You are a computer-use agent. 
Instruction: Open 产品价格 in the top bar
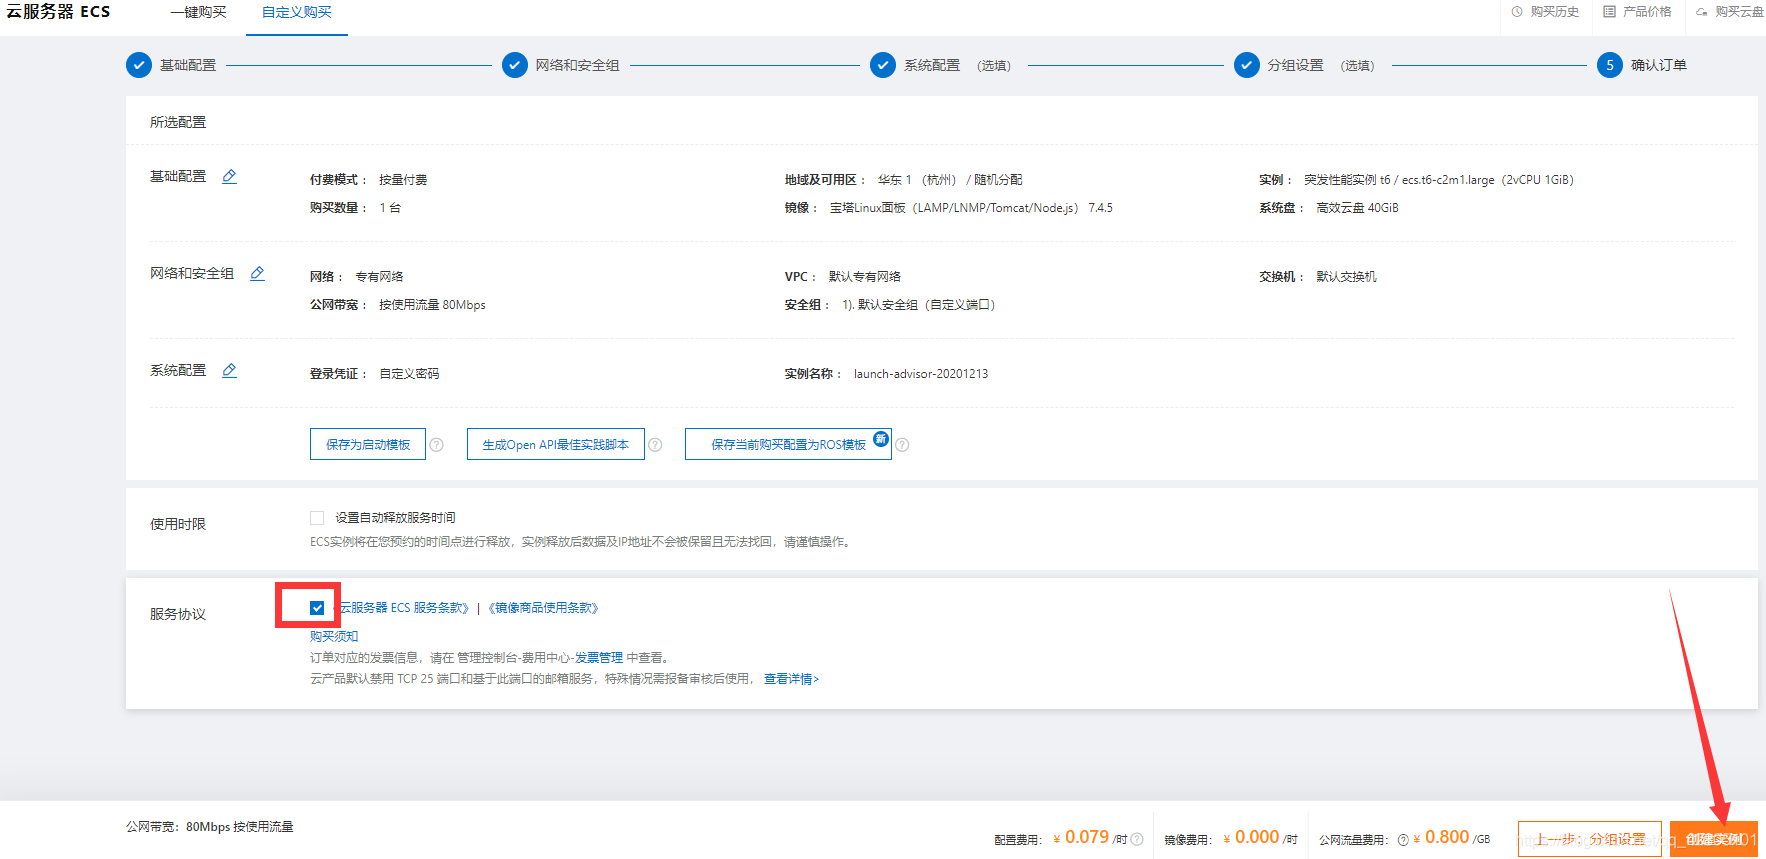[1647, 12]
